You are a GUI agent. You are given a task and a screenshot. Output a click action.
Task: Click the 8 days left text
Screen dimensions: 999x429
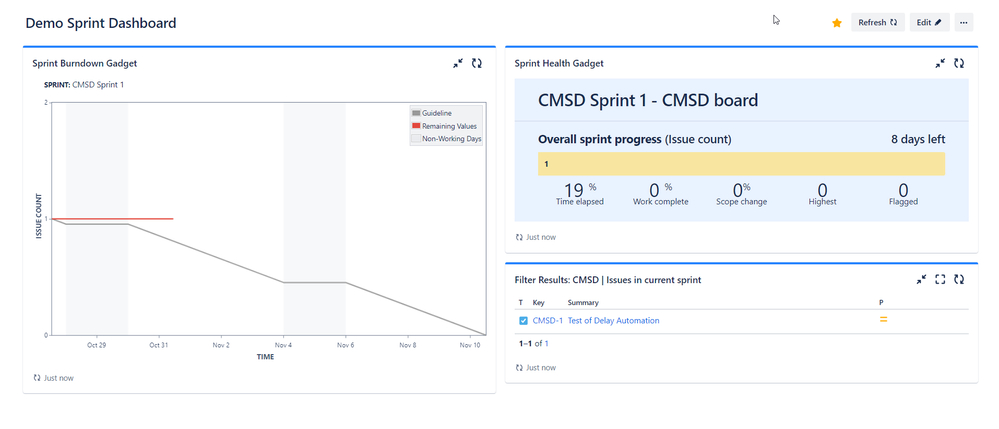tap(918, 139)
